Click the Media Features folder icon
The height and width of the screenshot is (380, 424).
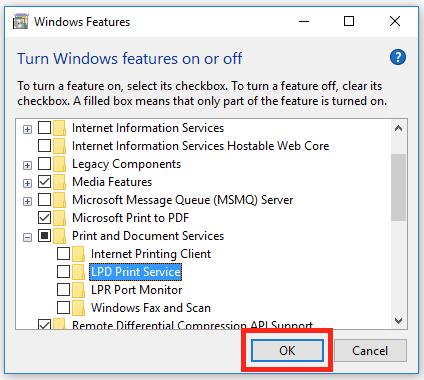pos(60,182)
